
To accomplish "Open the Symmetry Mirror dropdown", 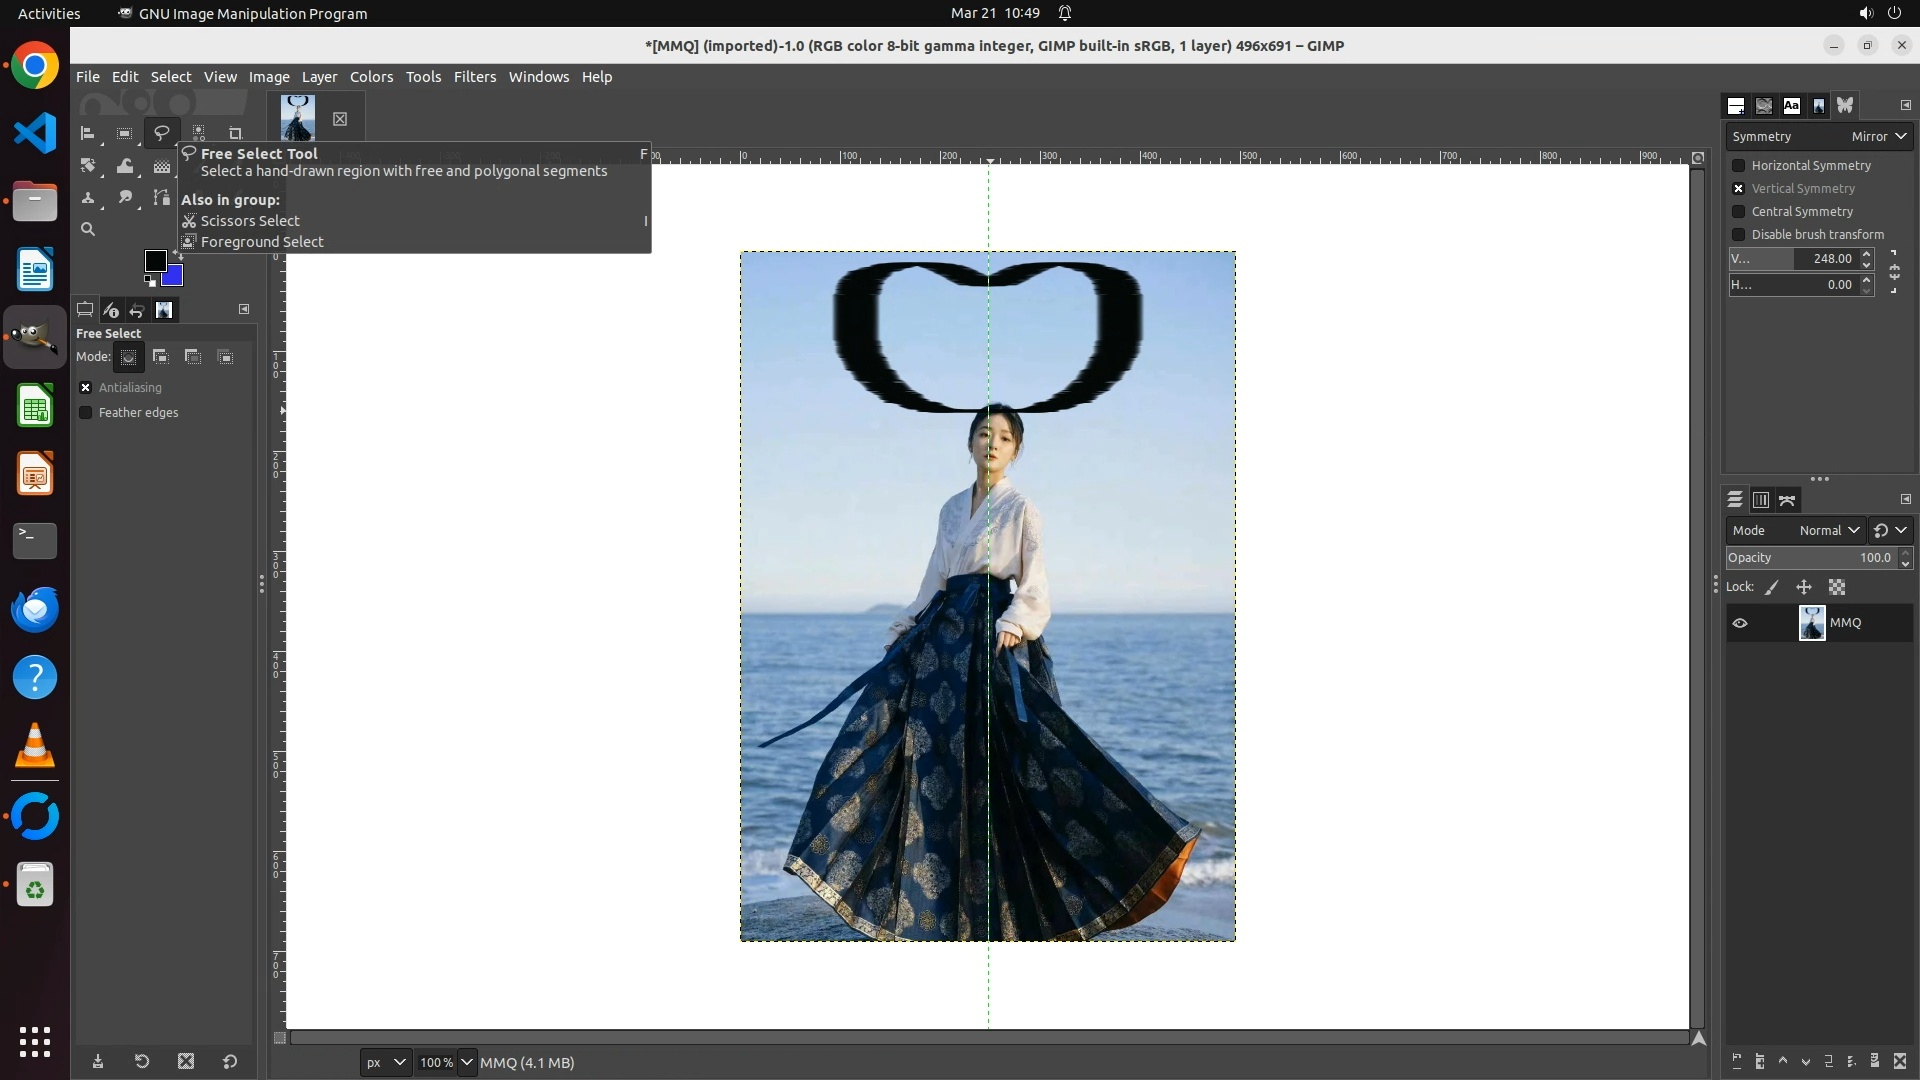I will 1878,136.
